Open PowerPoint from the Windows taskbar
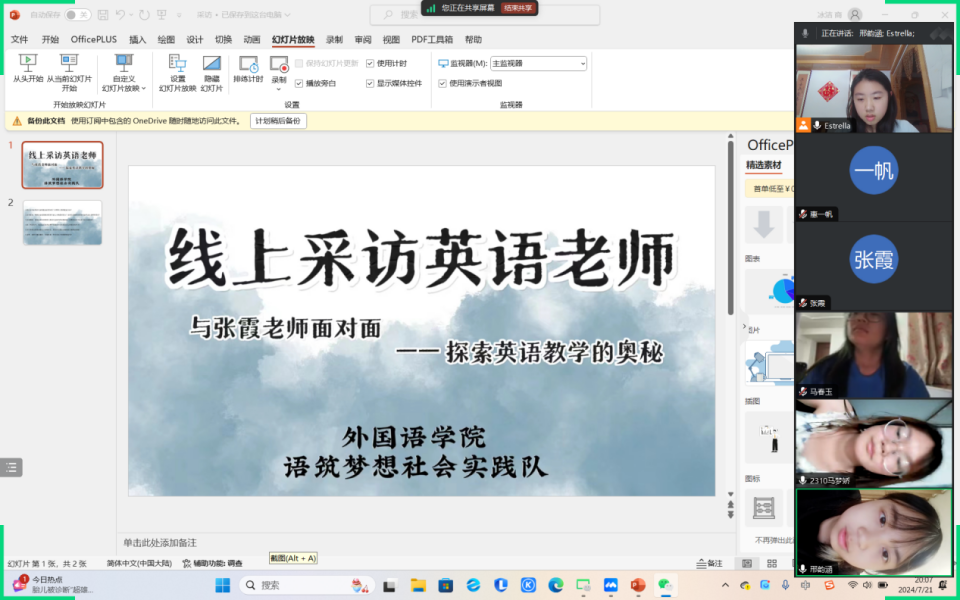Viewport: 960px width, 600px height. [x=637, y=585]
